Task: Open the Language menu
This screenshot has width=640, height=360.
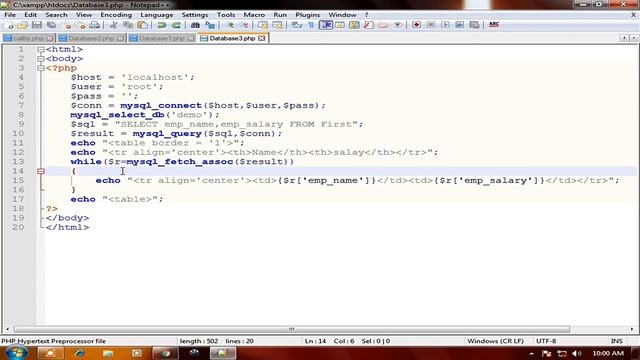Action: pyautogui.click(x=157, y=15)
